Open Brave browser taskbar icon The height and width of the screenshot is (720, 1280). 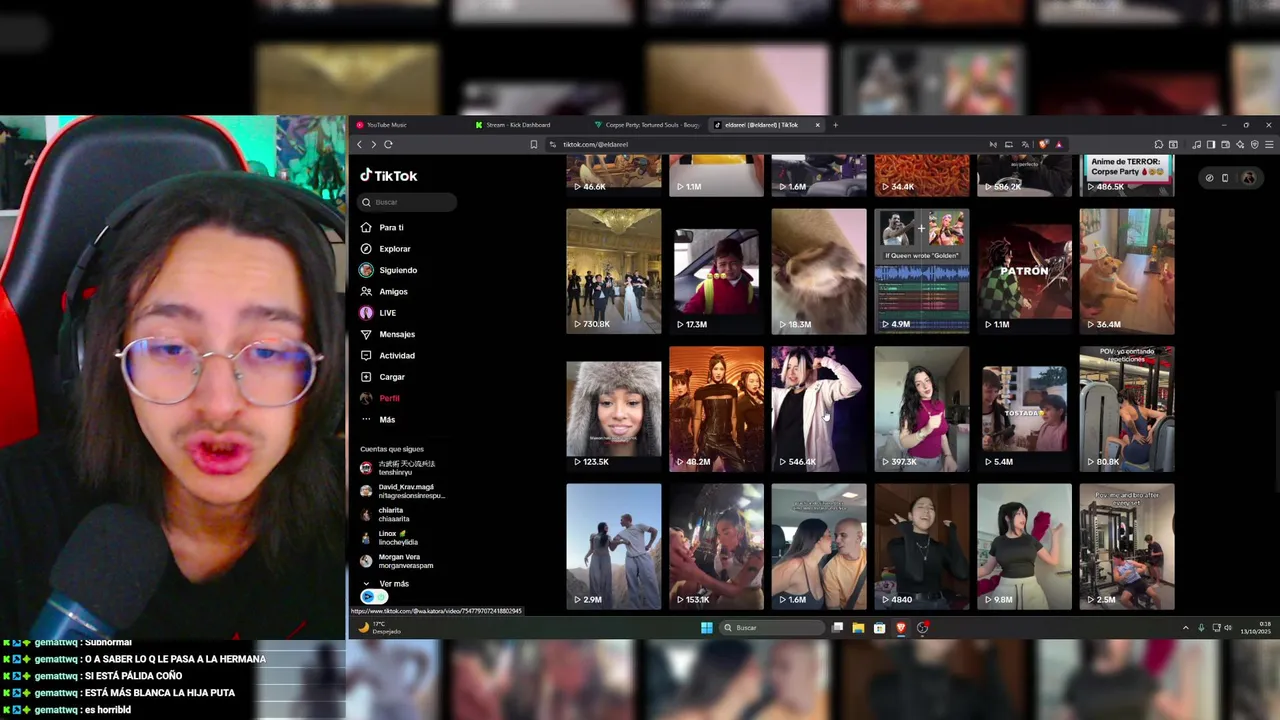tap(901, 628)
